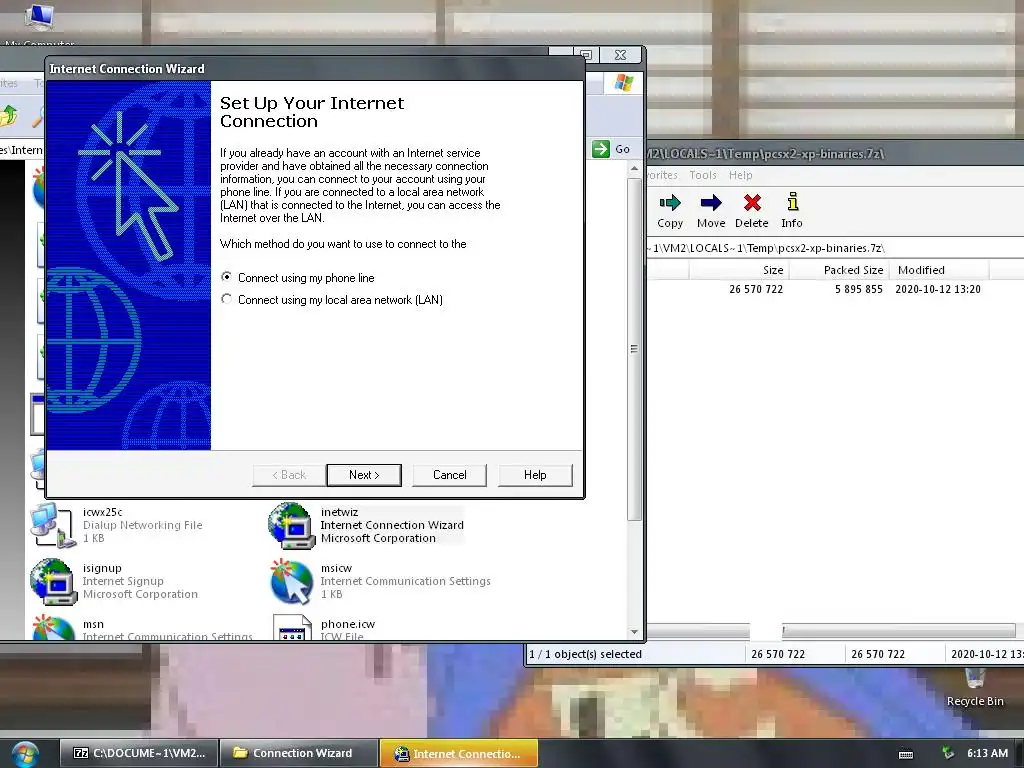Select the icwx25c Dialup Networking file icon
This screenshot has height=768, width=1024.
click(52, 525)
